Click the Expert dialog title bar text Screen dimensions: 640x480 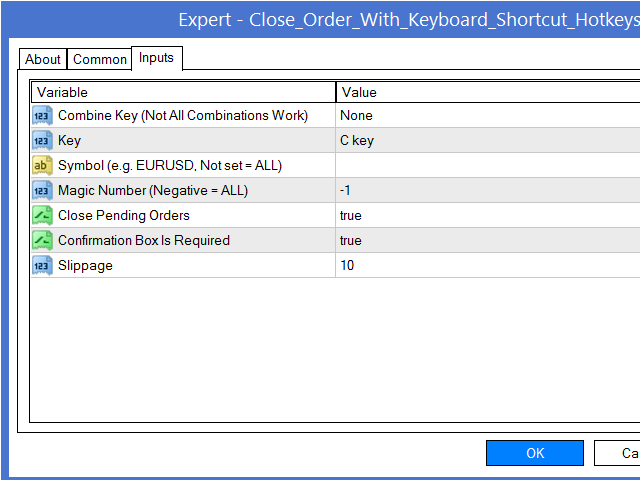tap(409, 20)
